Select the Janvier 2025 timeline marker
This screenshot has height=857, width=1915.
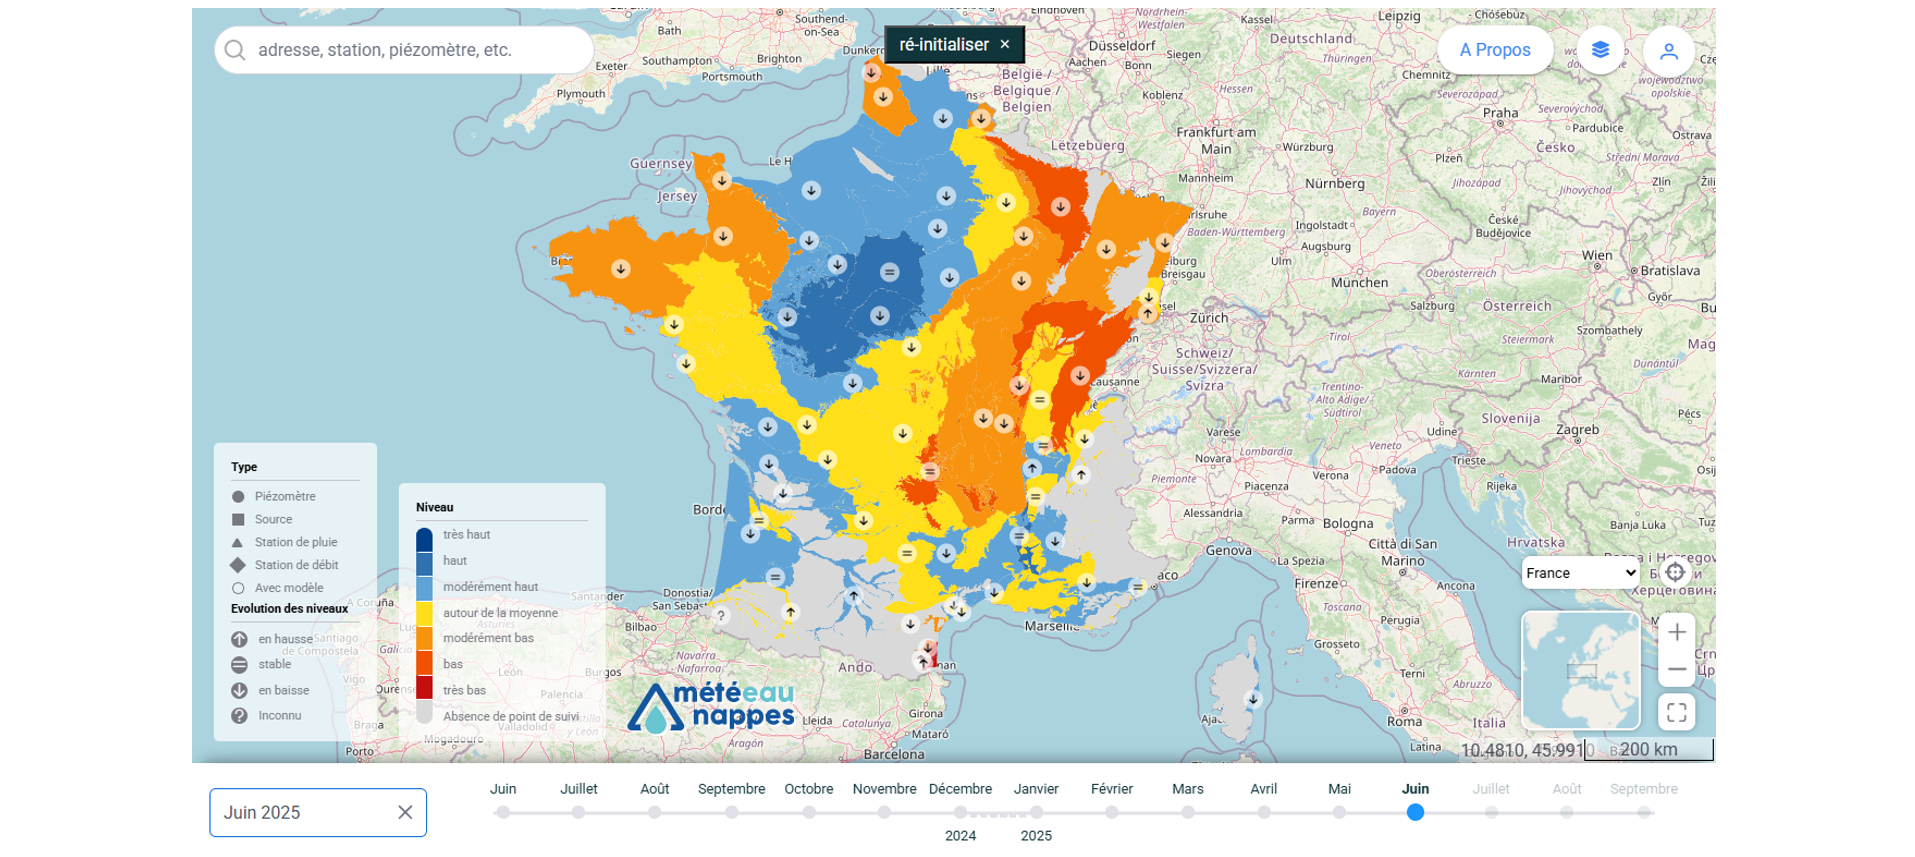click(1036, 812)
